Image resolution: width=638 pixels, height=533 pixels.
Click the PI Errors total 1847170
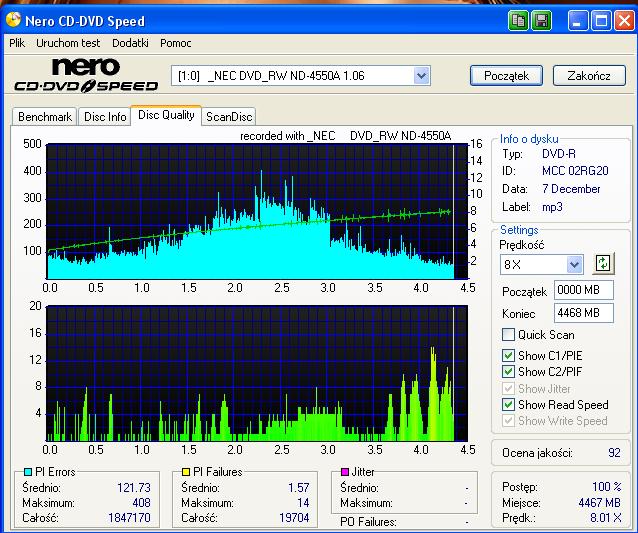pyautogui.click(x=129, y=518)
